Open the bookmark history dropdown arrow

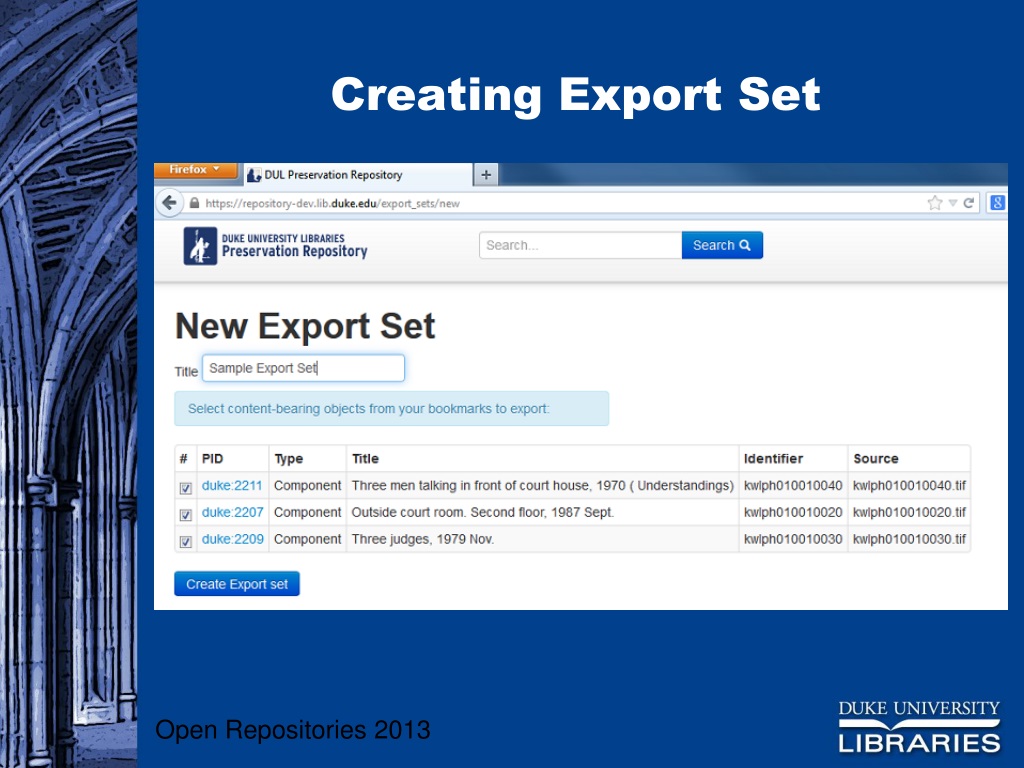tap(953, 203)
